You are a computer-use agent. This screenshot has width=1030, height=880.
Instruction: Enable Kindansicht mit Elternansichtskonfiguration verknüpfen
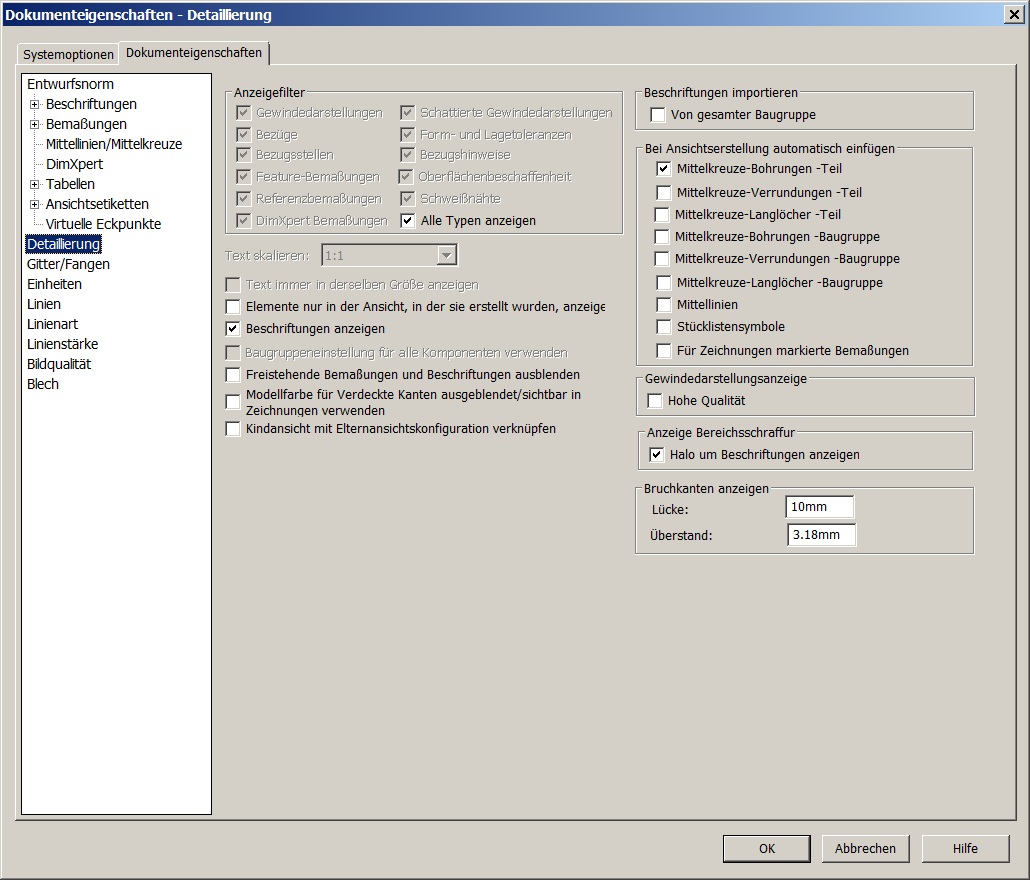point(233,429)
